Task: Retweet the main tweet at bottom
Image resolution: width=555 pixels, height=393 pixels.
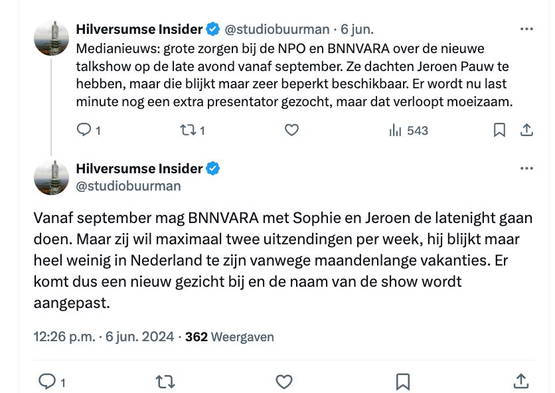Action: [165, 382]
